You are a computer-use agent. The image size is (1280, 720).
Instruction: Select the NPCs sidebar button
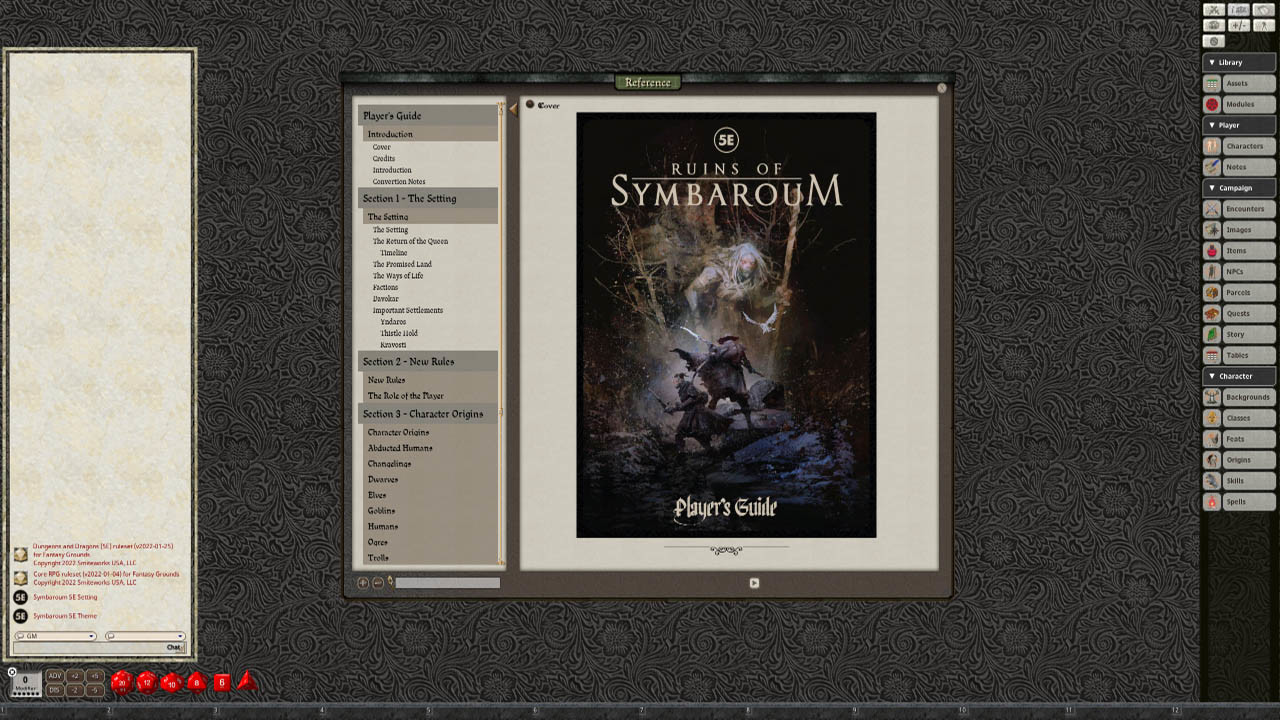point(1247,271)
